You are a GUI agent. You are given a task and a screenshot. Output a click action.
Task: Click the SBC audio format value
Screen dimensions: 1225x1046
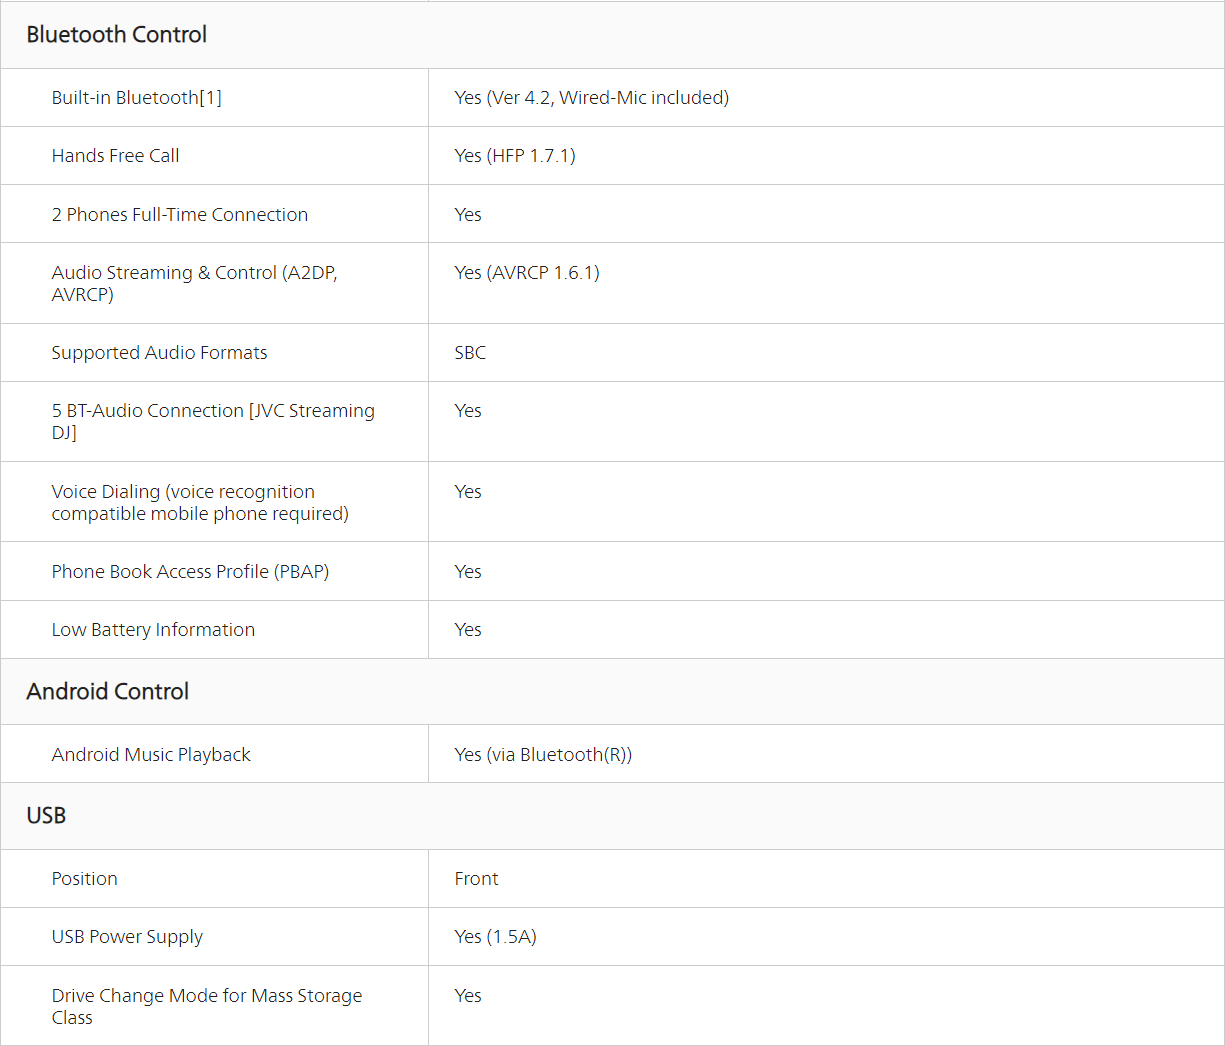pos(470,353)
